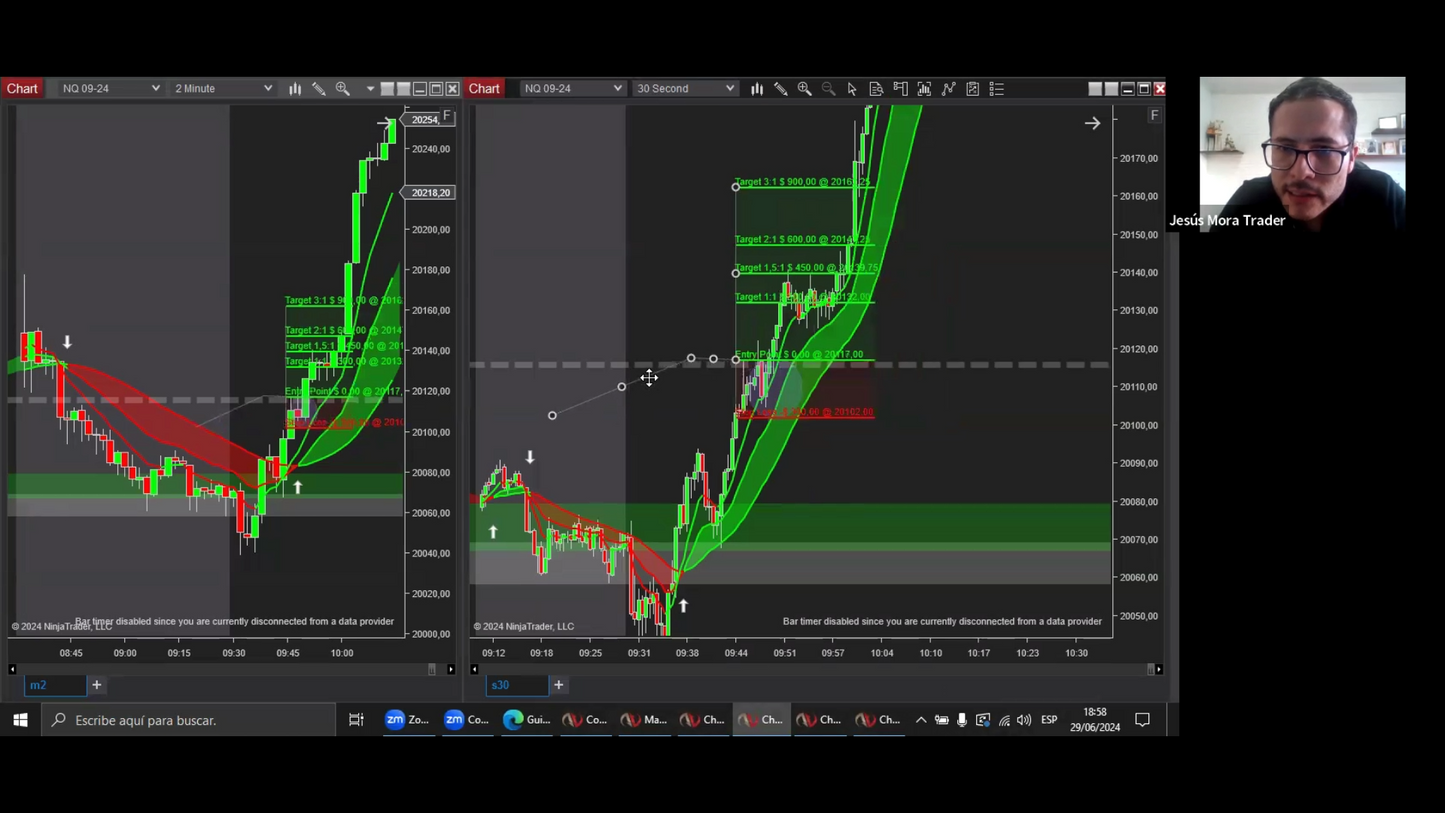Open Edge Gui... taskbar button
The image size is (1445, 813).
[x=527, y=720]
